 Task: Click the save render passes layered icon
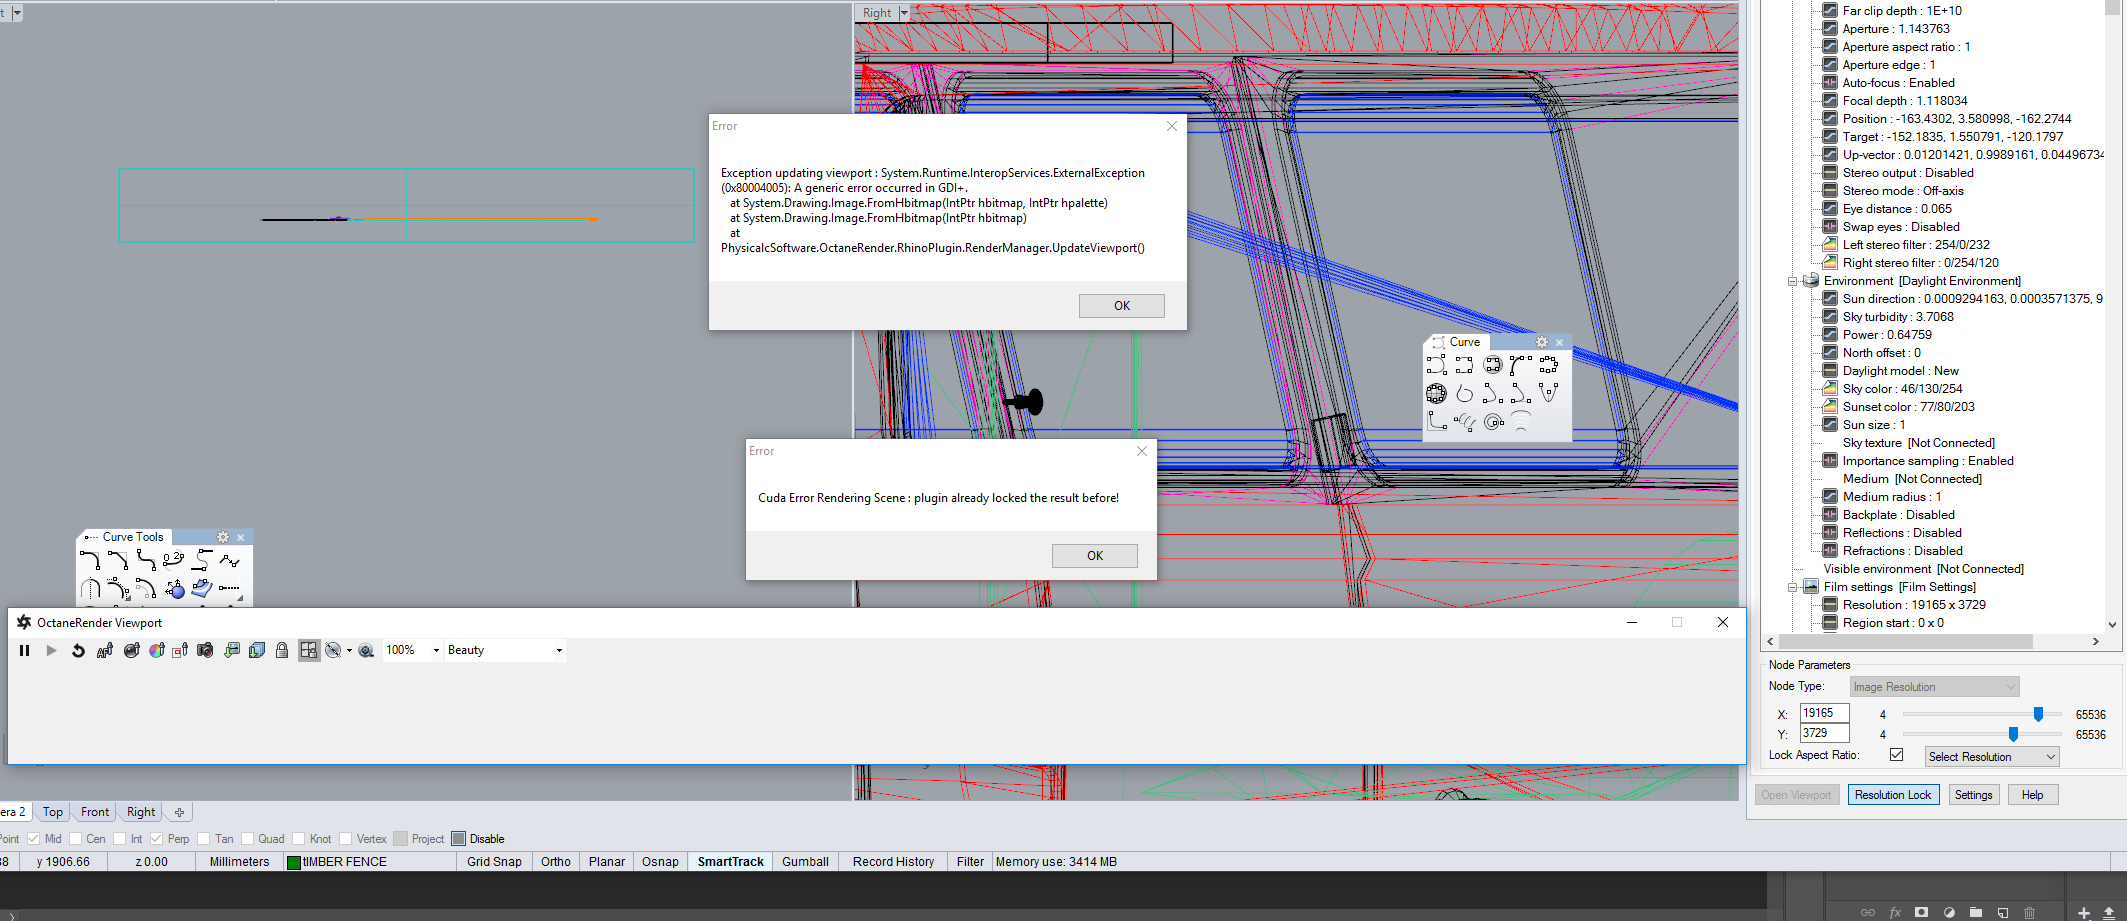[257, 651]
